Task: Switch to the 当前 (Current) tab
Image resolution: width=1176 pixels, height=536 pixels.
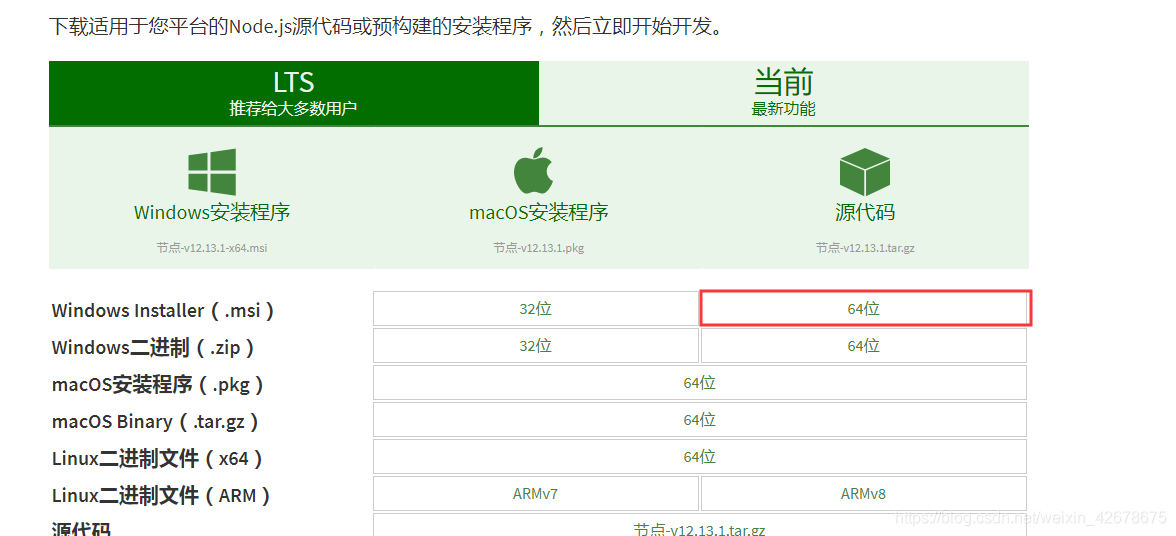Action: click(x=784, y=93)
